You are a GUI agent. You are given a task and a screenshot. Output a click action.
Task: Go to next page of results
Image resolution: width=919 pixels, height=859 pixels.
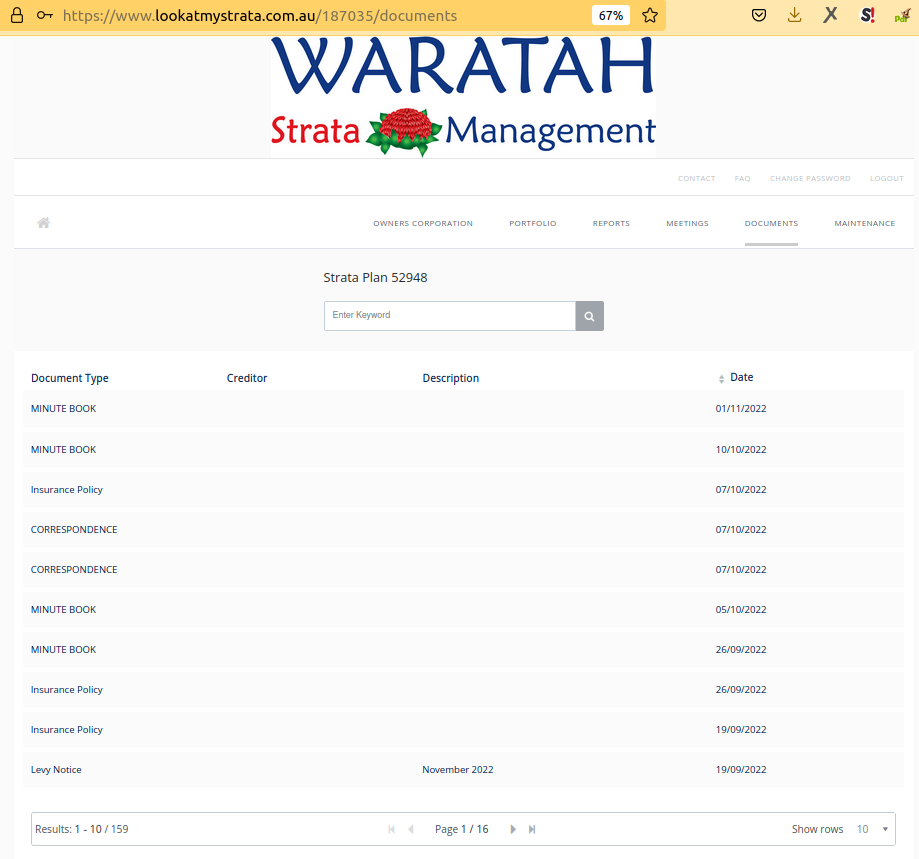point(513,829)
